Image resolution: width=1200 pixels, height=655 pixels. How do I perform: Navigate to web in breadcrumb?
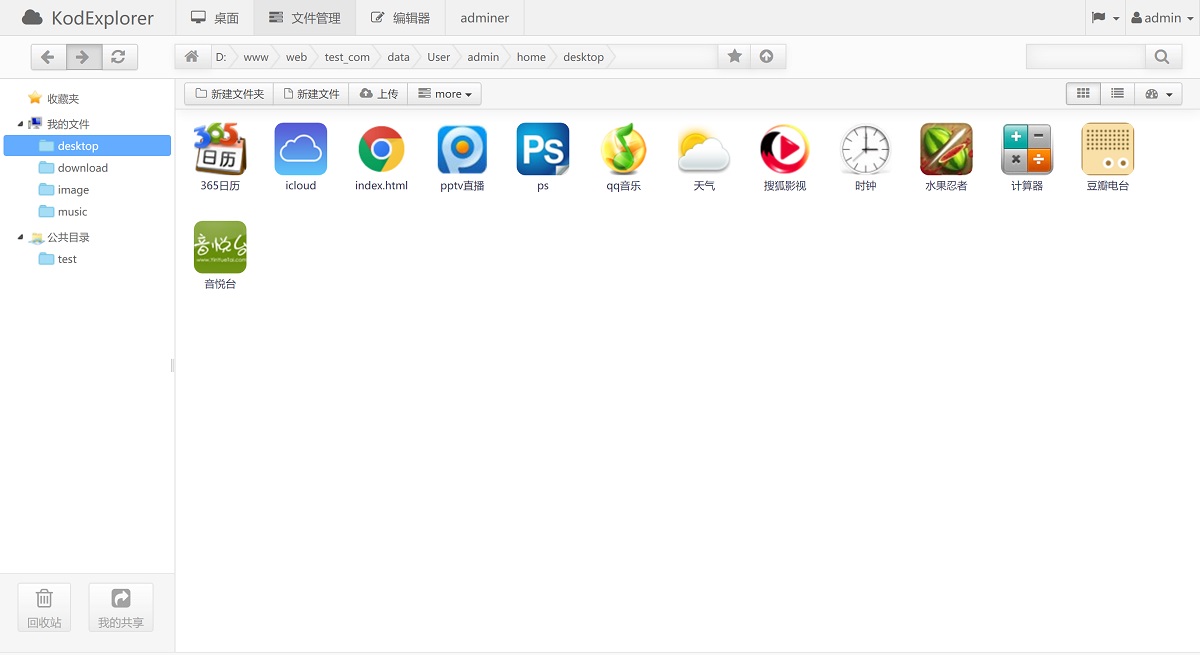[x=297, y=57]
